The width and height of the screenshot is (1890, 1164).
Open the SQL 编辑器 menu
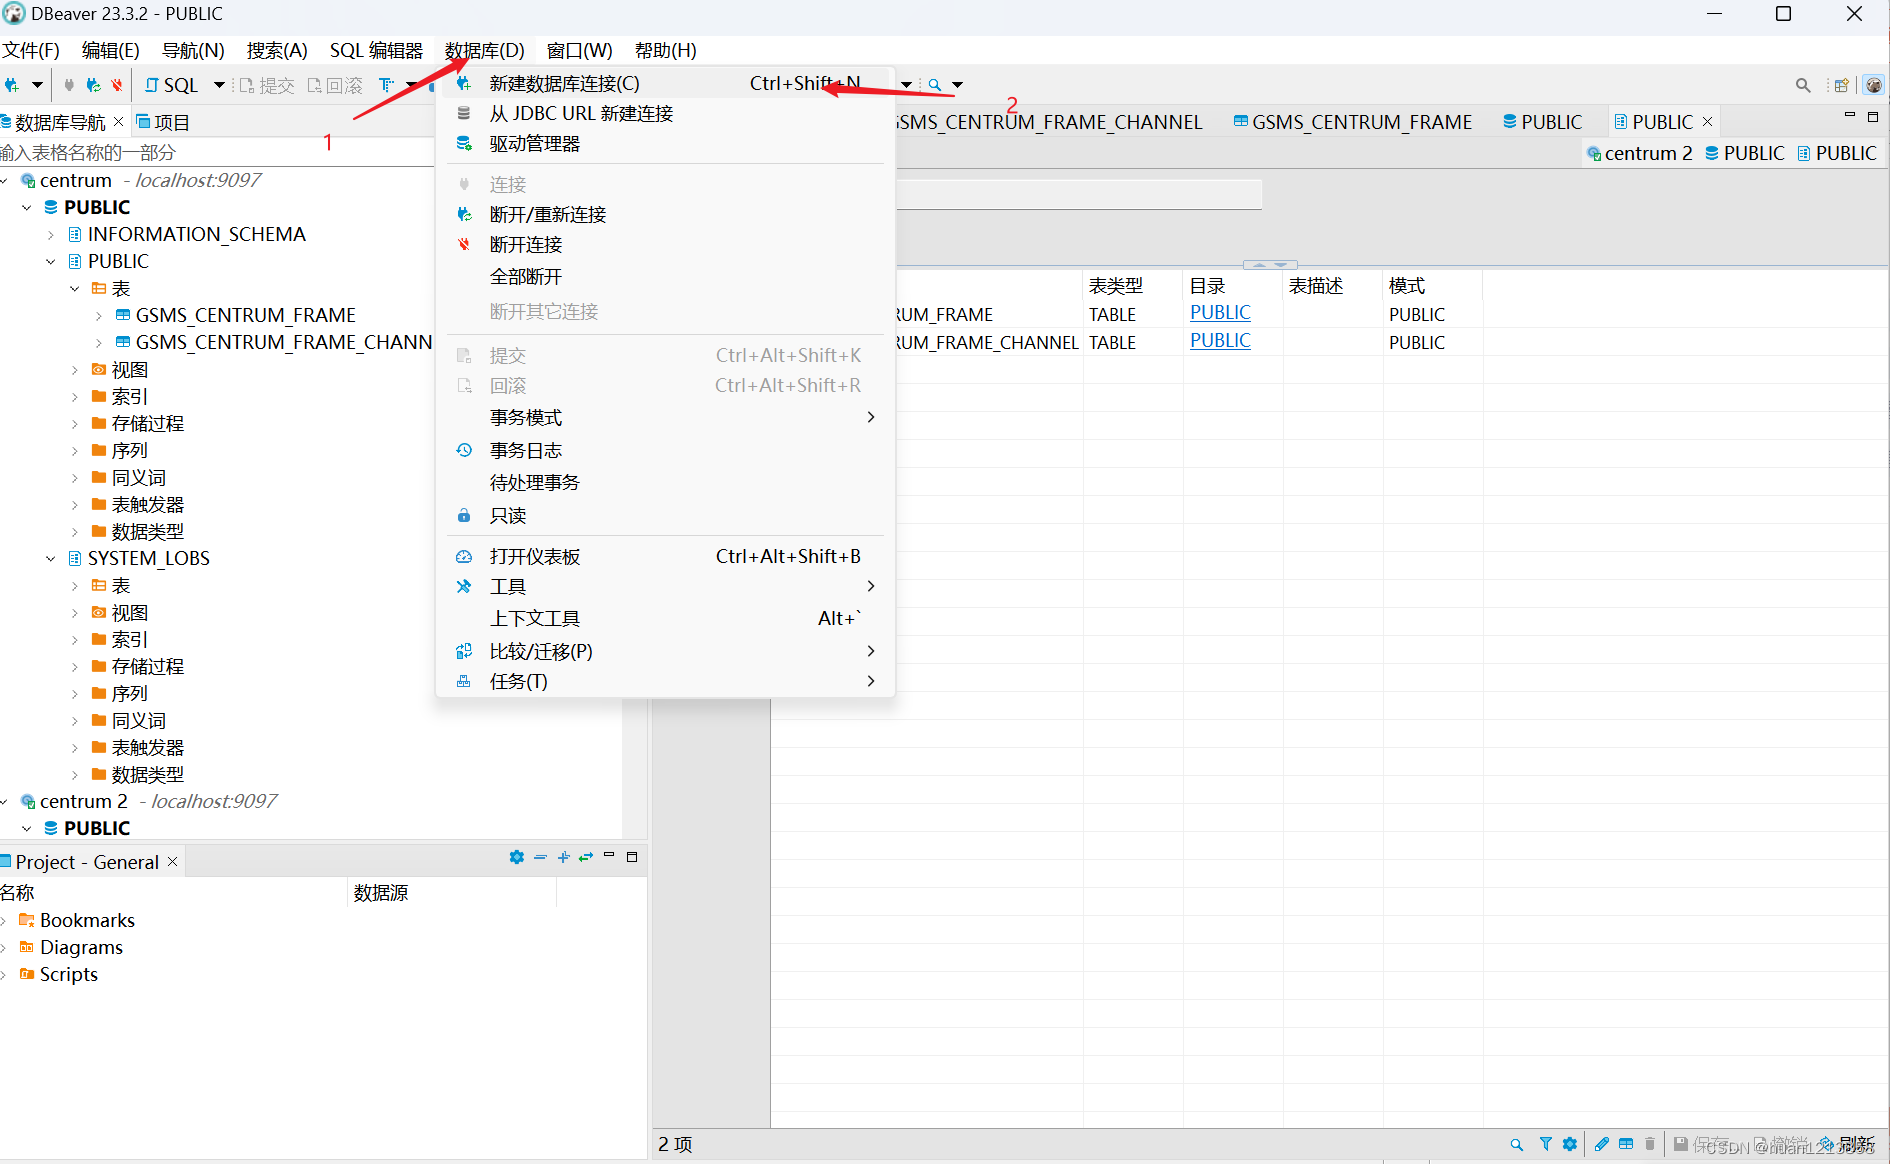pos(376,50)
